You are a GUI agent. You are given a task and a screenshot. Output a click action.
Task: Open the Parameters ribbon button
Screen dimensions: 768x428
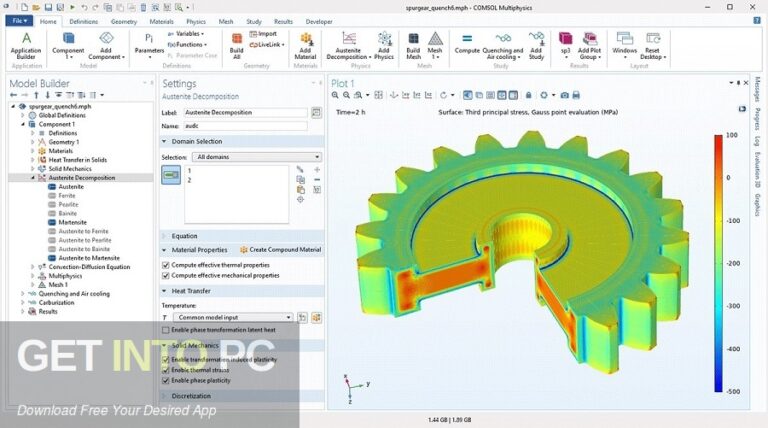(149, 46)
